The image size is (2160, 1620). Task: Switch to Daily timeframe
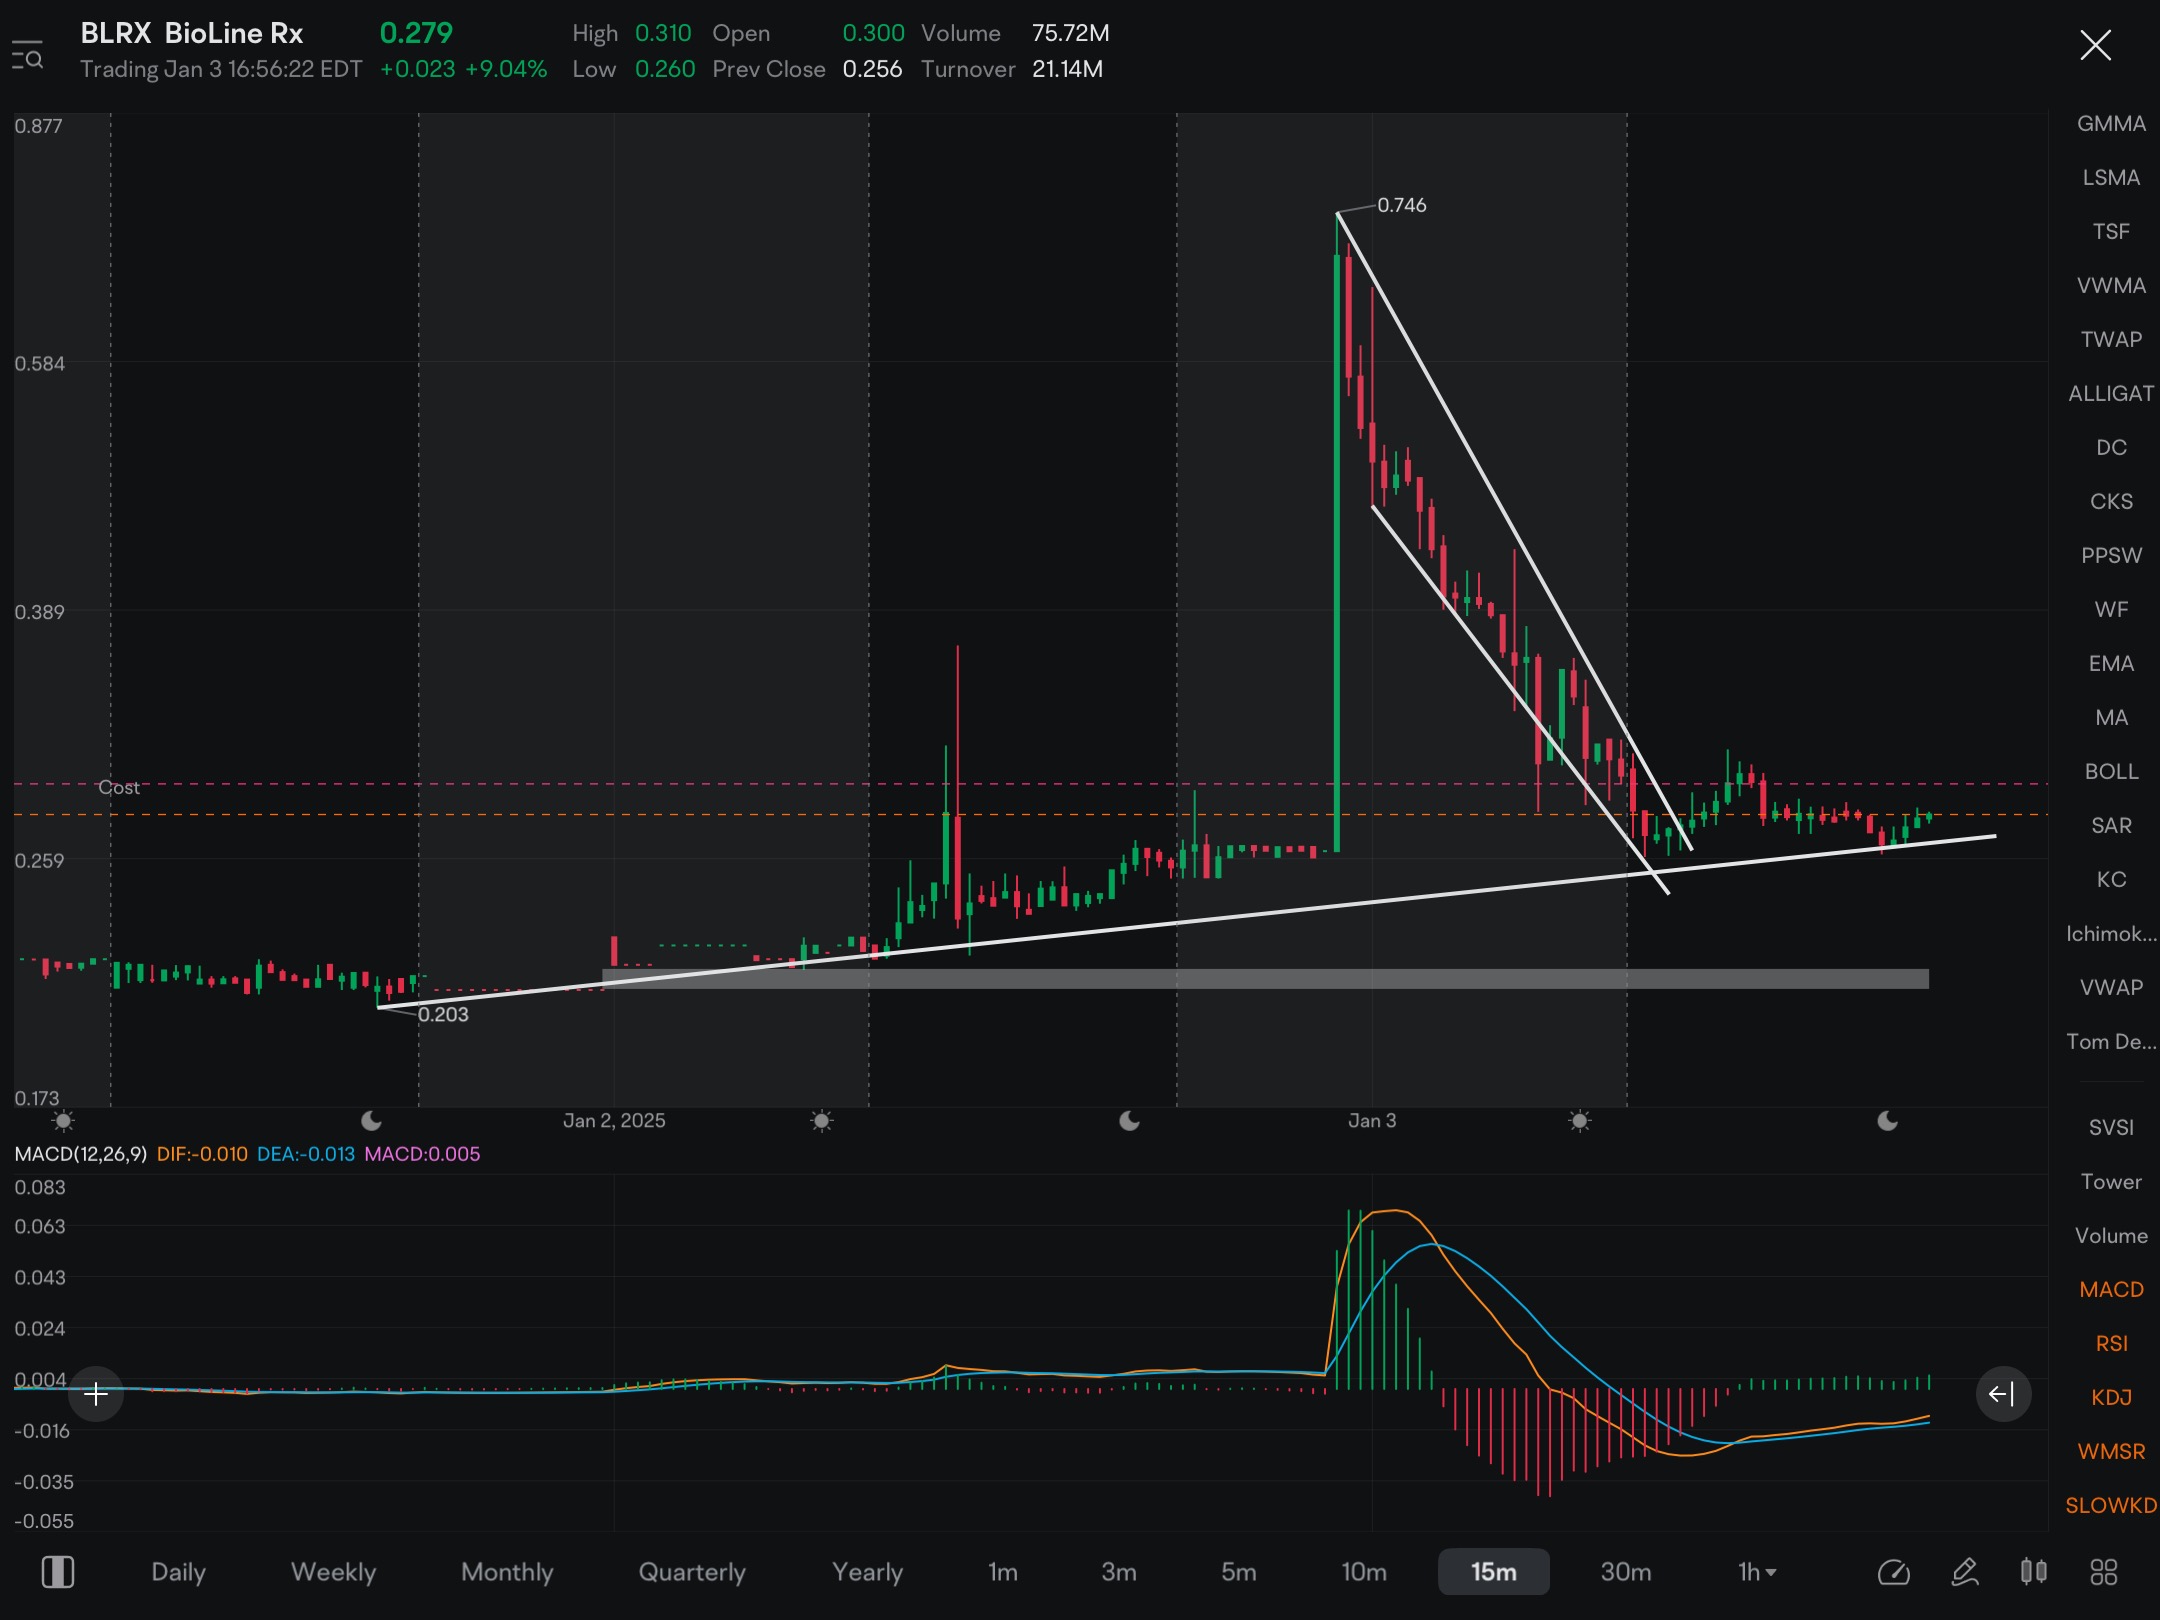178,1572
